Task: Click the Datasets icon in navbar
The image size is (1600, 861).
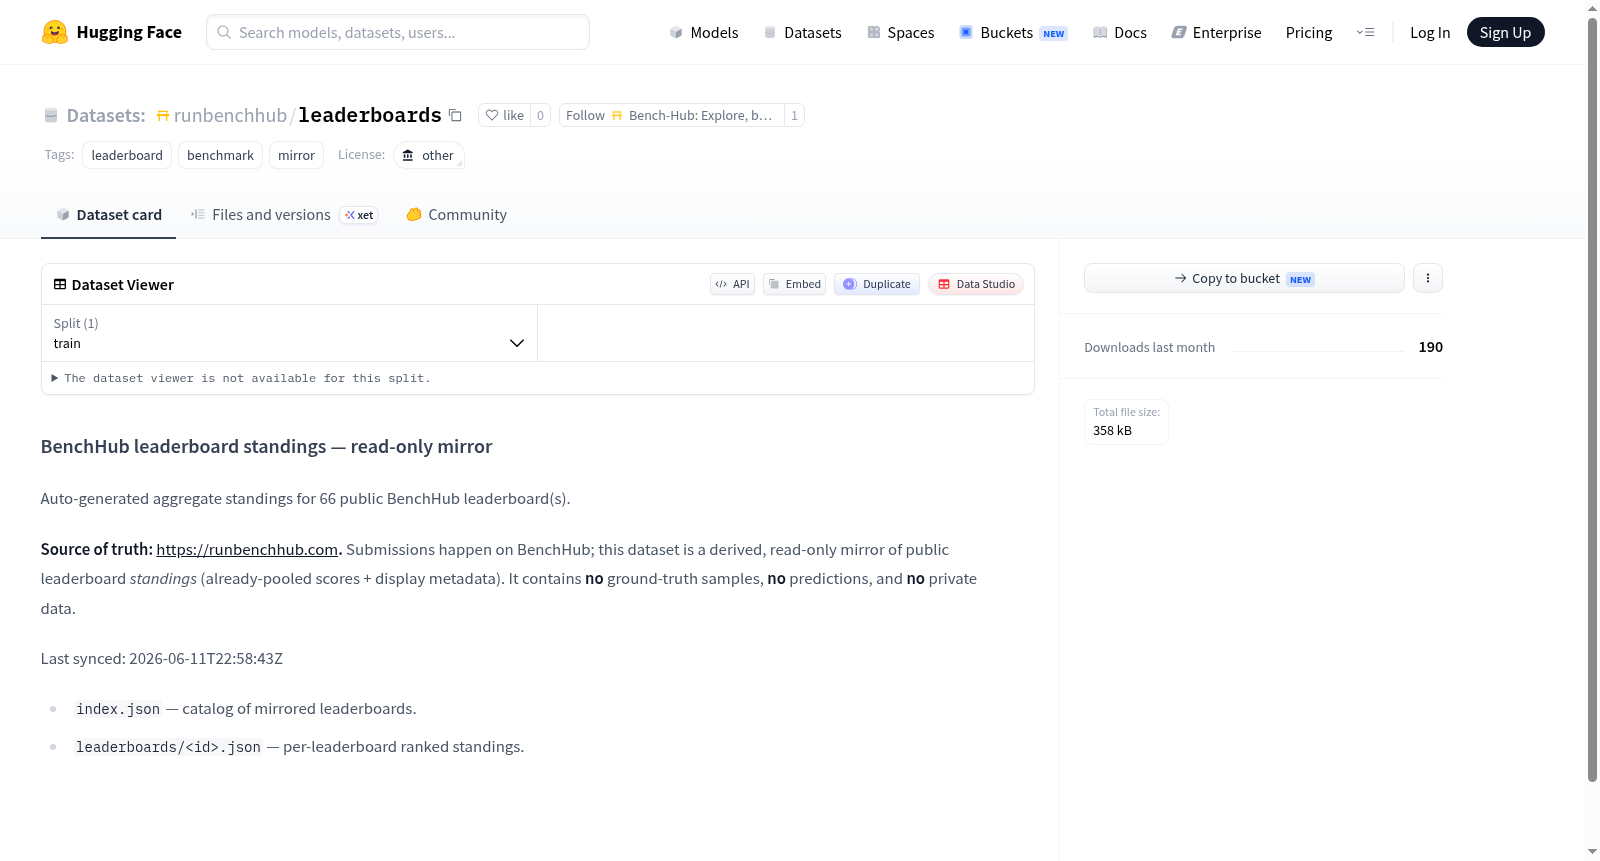Action: [x=770, y=32]
